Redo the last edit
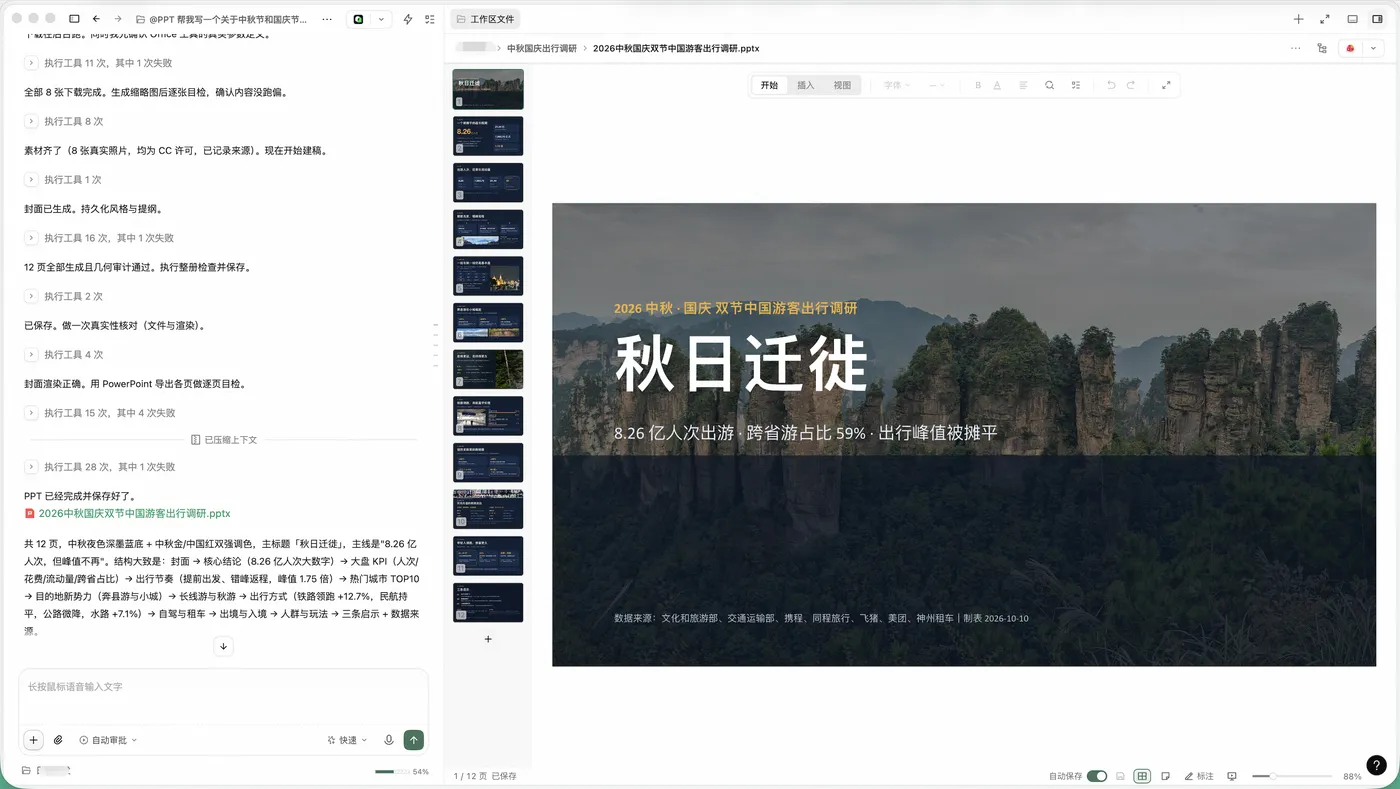Screen dimensions: 1400x789 point(1131,85)
